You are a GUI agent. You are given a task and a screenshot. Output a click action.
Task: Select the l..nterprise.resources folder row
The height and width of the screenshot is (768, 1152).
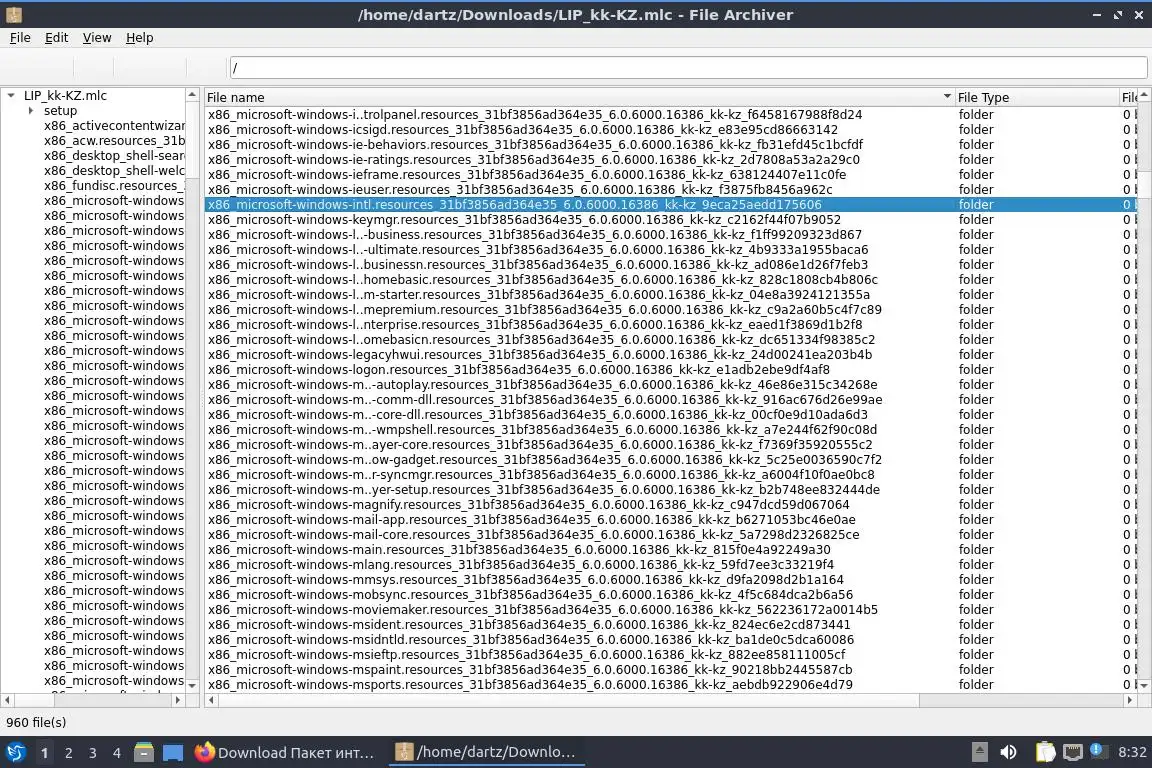(671, 325)
